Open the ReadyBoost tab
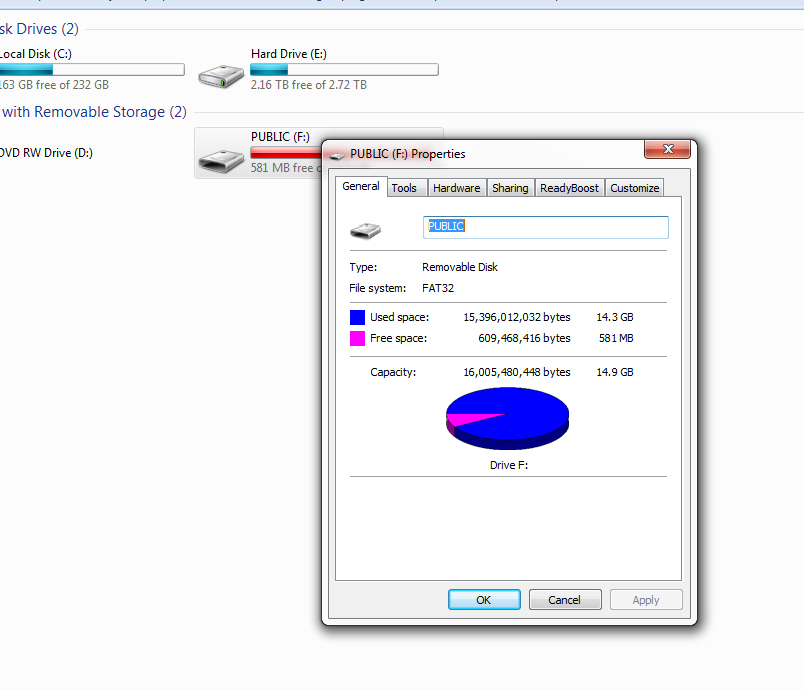The image size is (804, 690). pyautogui.click(x=569, y=188)
